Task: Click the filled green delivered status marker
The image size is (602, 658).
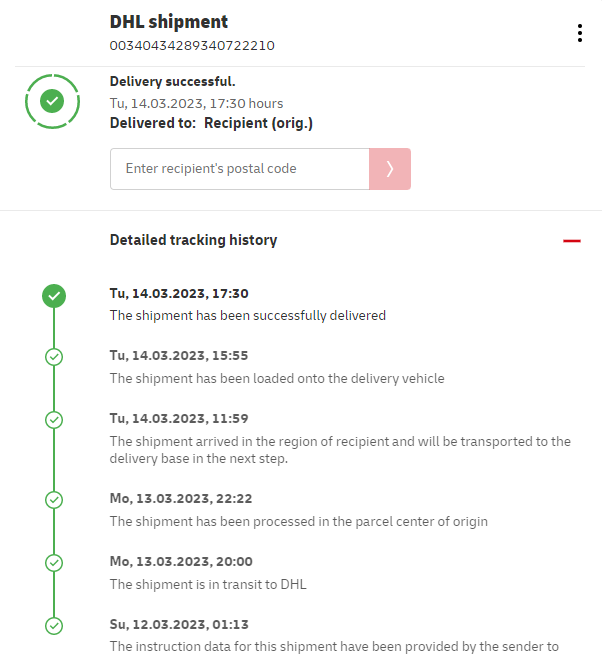Action: point(54,295)
